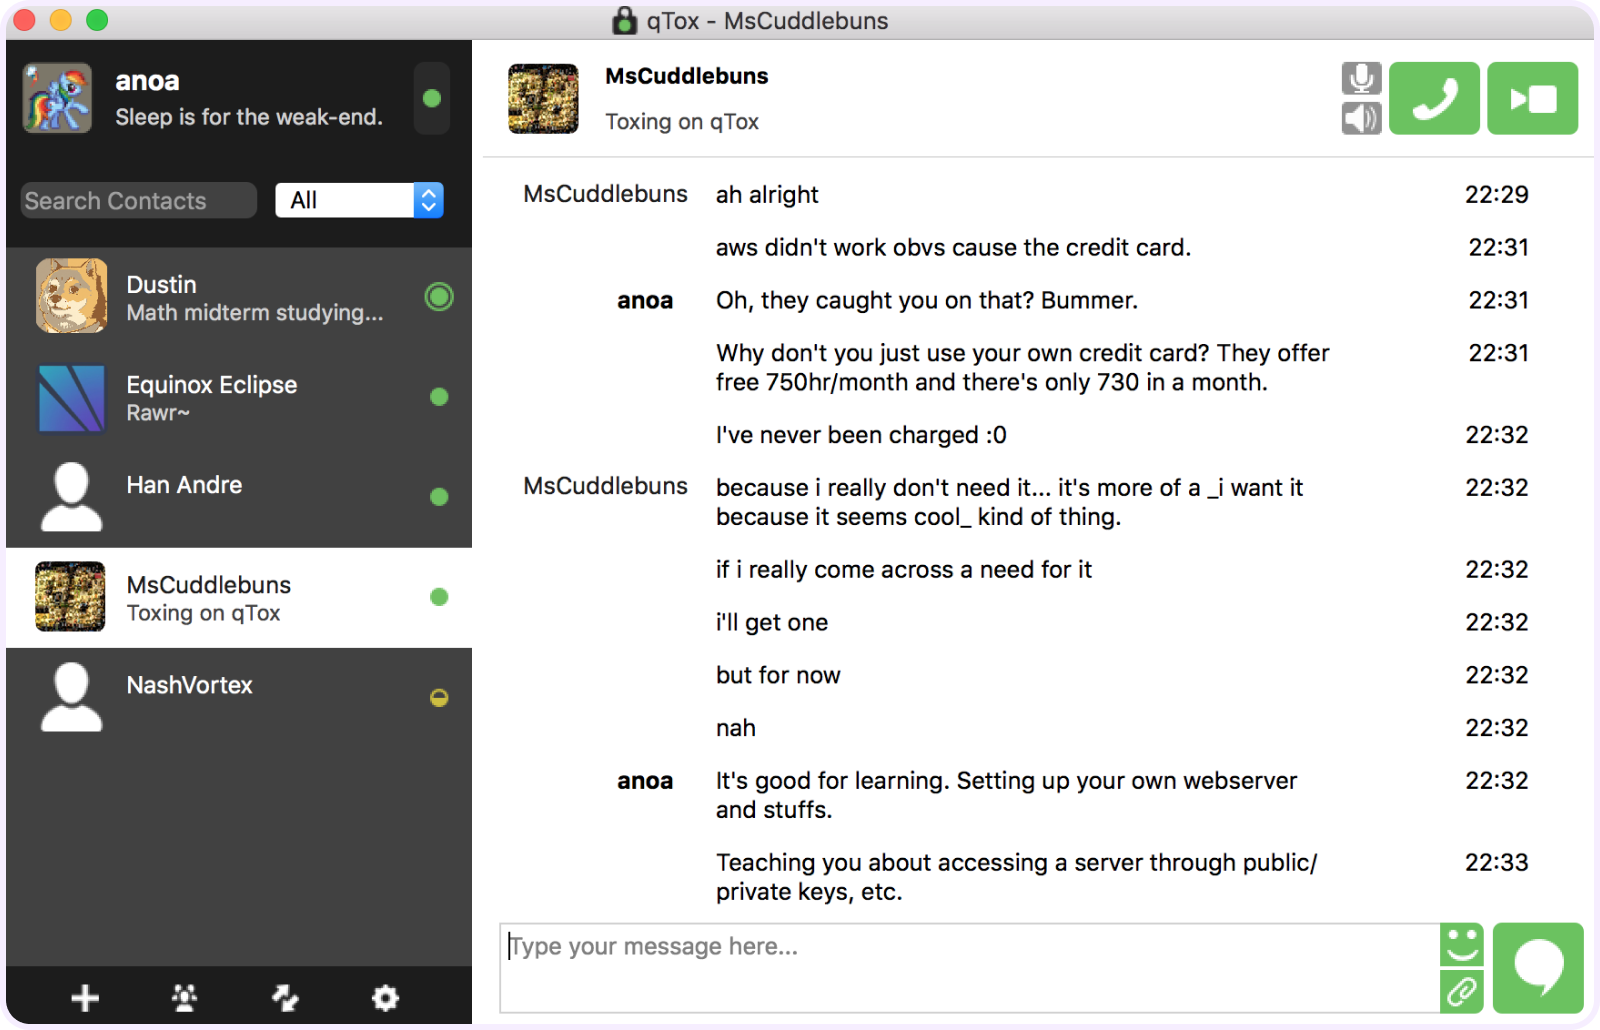The height and width of the screenshot is (1030, 1600).
Task: Click anoa's profile avatar
Action: click(x=58, y=98)
